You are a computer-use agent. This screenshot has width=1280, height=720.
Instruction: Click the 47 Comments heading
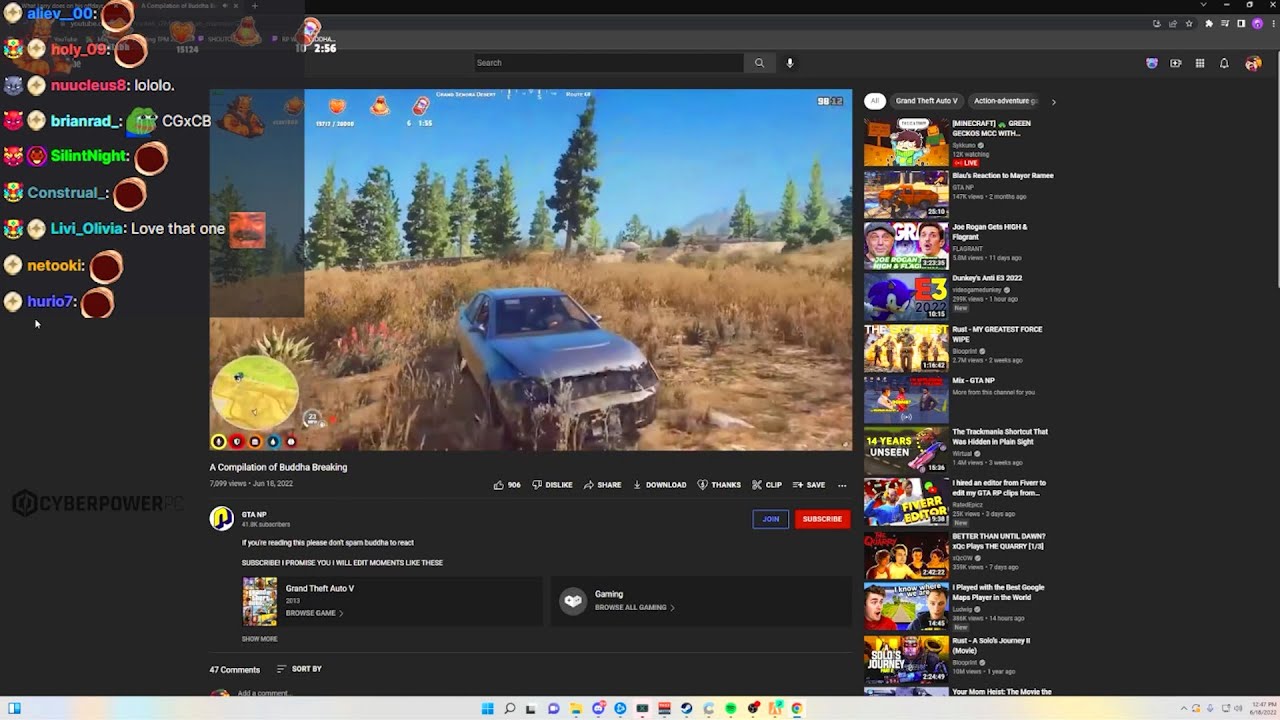click(234, 670)
